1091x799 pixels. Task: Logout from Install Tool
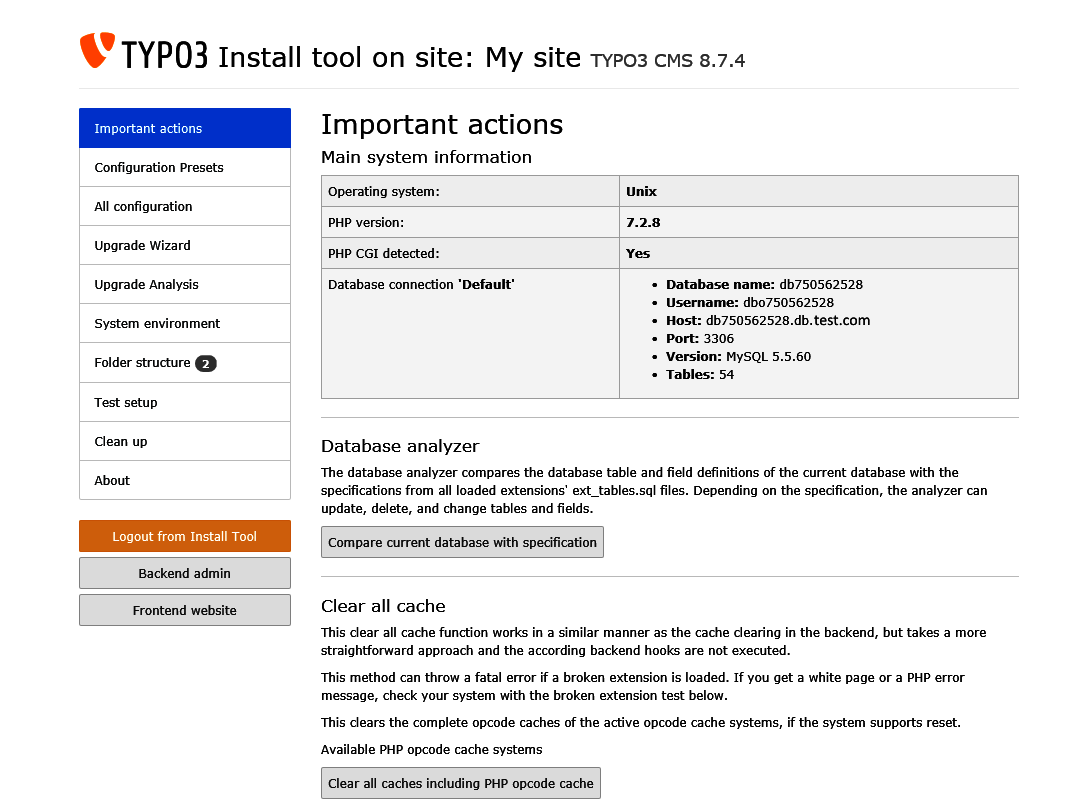pyautogui.click(x=184, y=535)
